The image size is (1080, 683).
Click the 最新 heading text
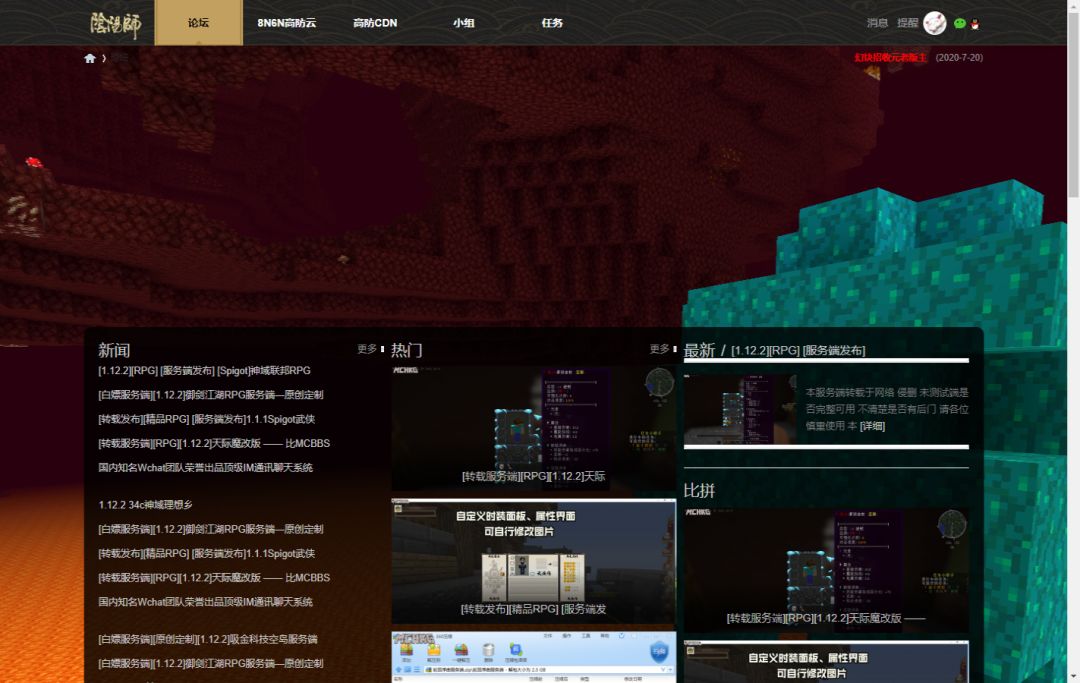click(x=699, y=350)
